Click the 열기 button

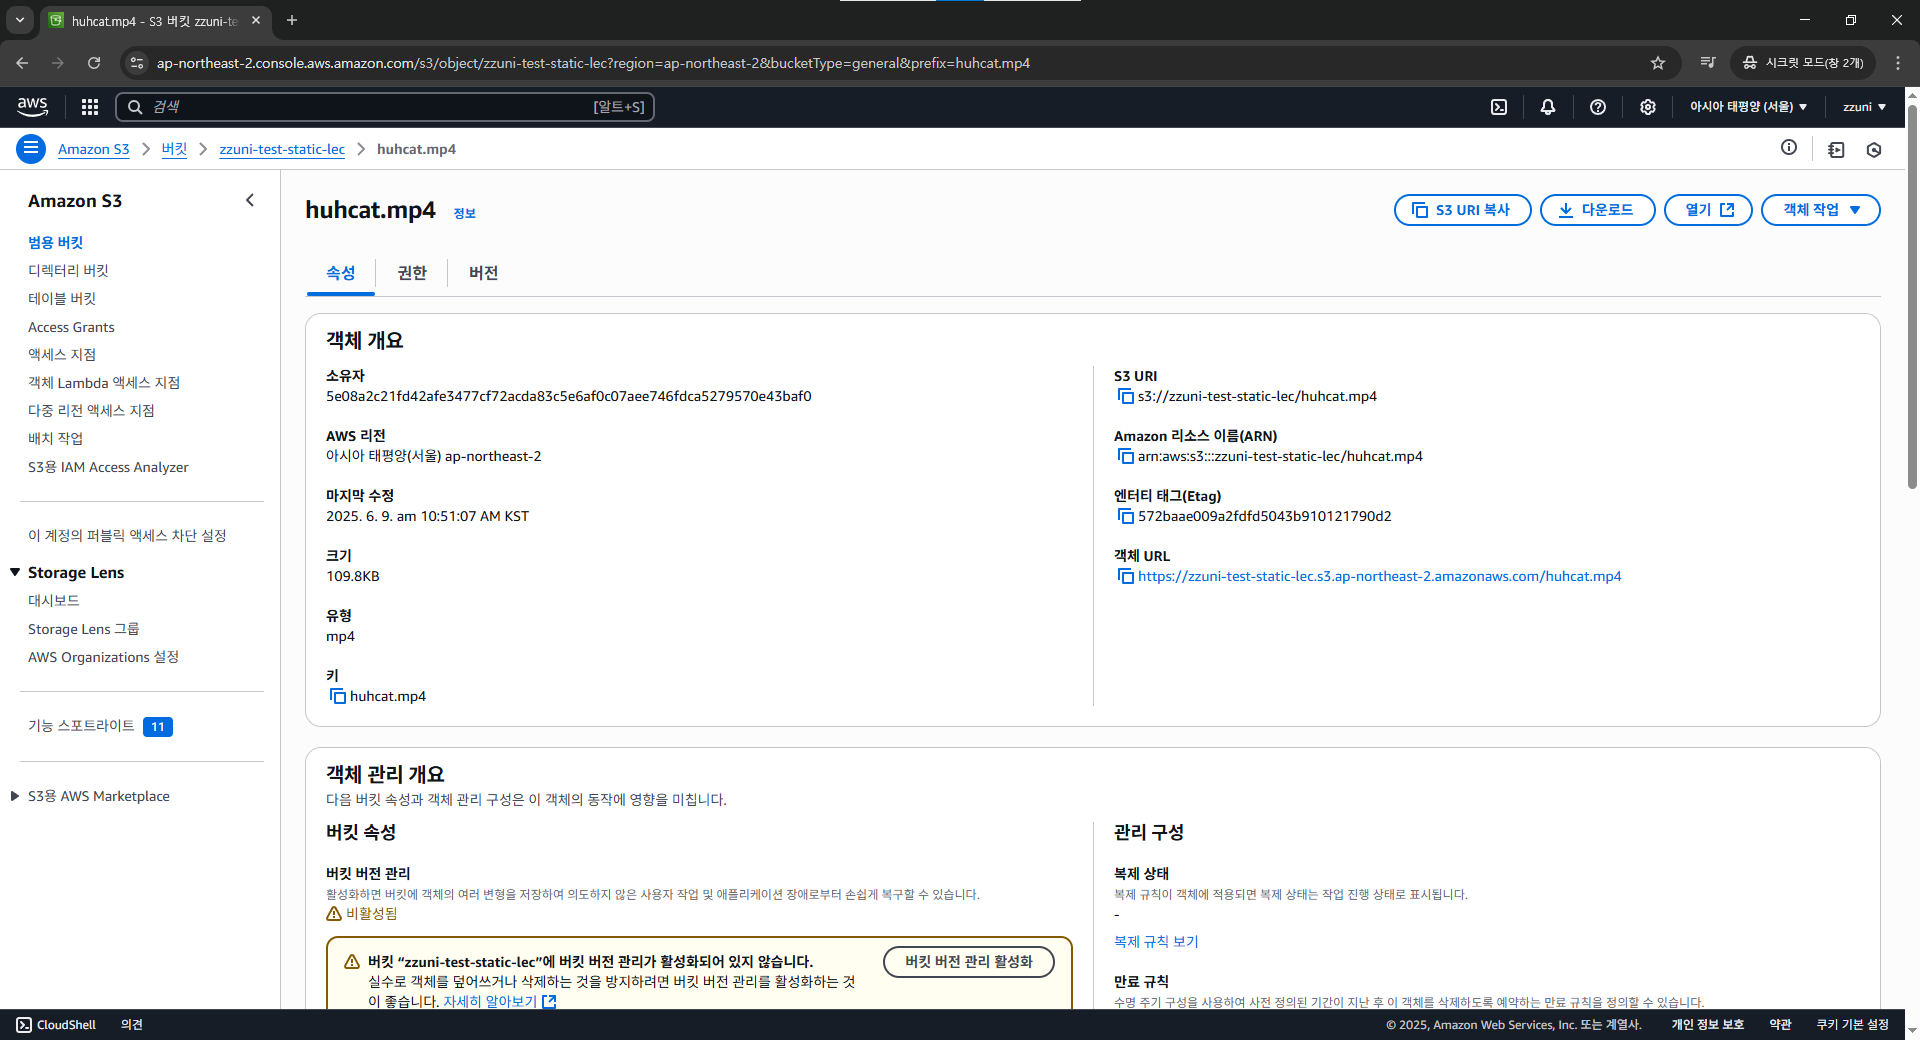[x=1708, y=210]
